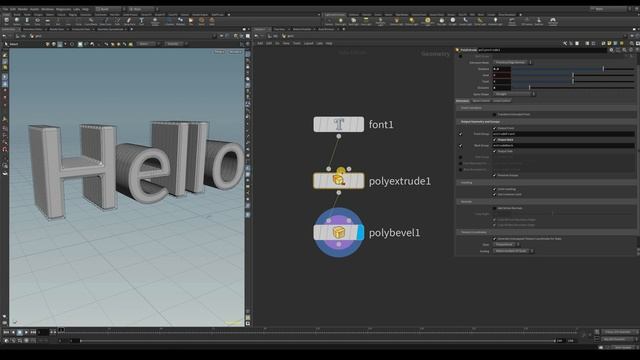Open the Build desktop dropdown

pyautogui.click(x=109, y=9)
